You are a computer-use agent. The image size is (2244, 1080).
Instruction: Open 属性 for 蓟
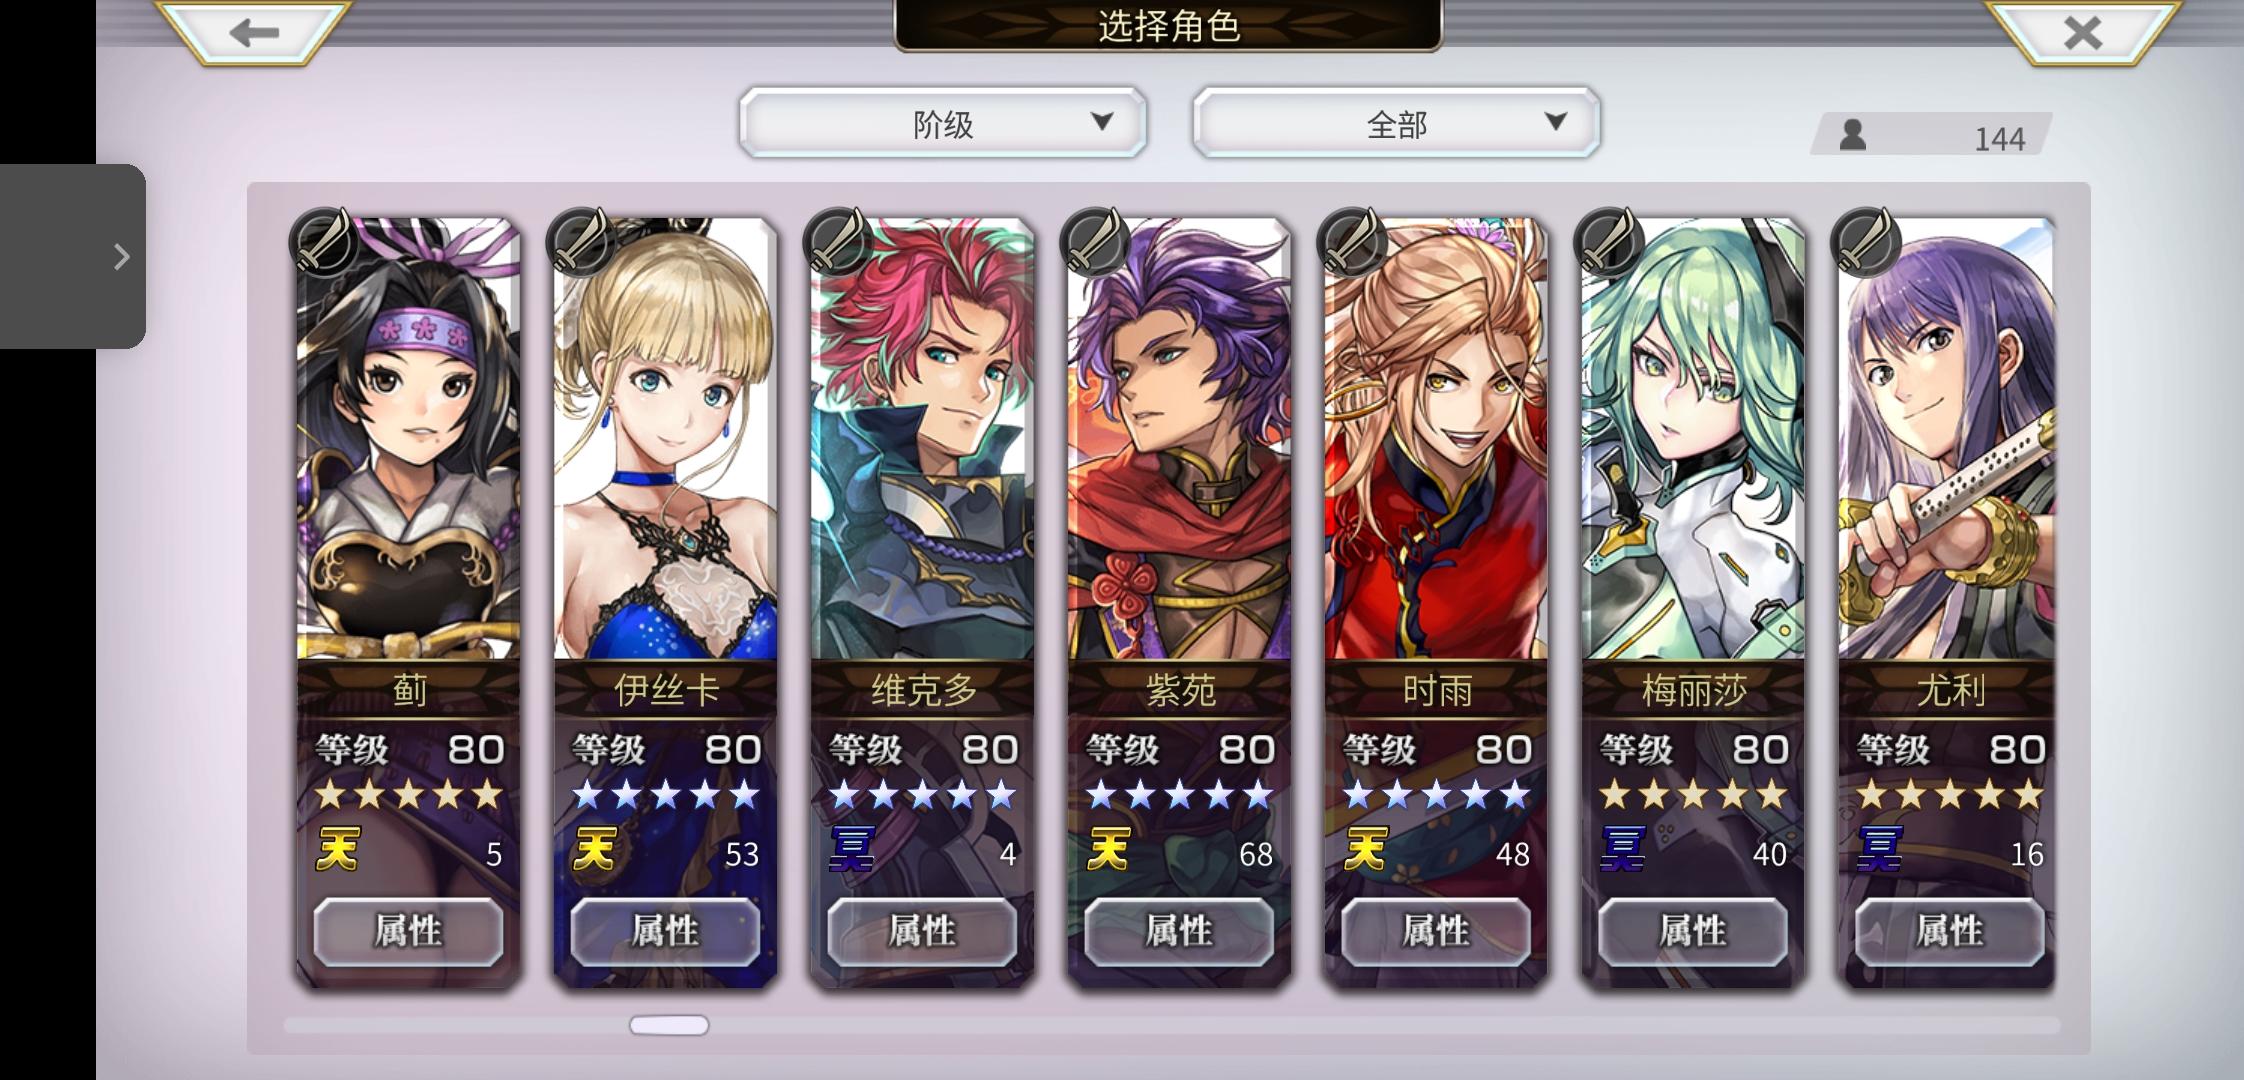tap(408, 931)
